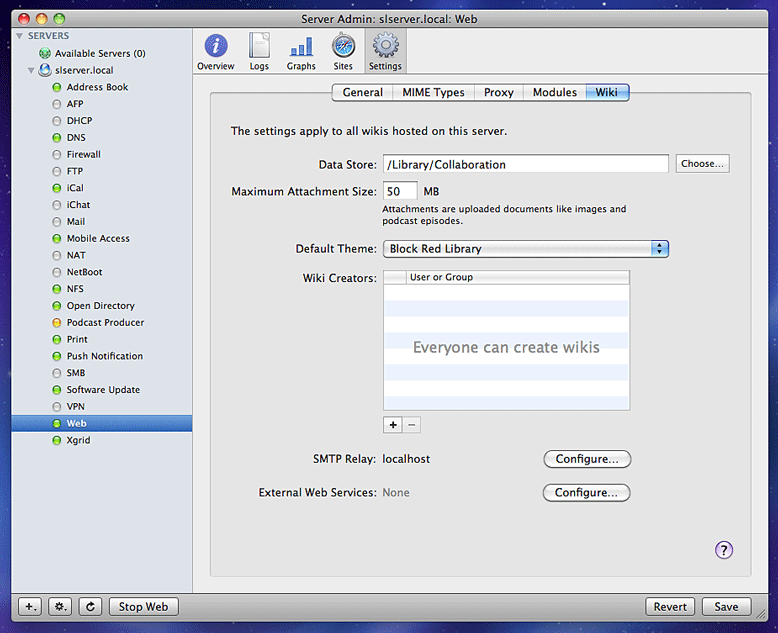Screen dimensions: 778x633
Task: Collapse the slserver.local disclosure triangle
Action: click(x=31, y=70)
